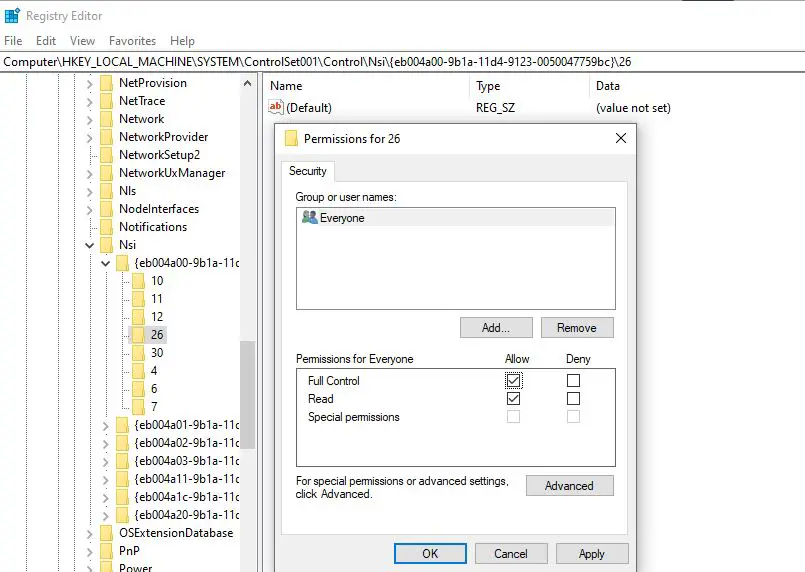Click folder icon of subkey 7

click(138, 407)
